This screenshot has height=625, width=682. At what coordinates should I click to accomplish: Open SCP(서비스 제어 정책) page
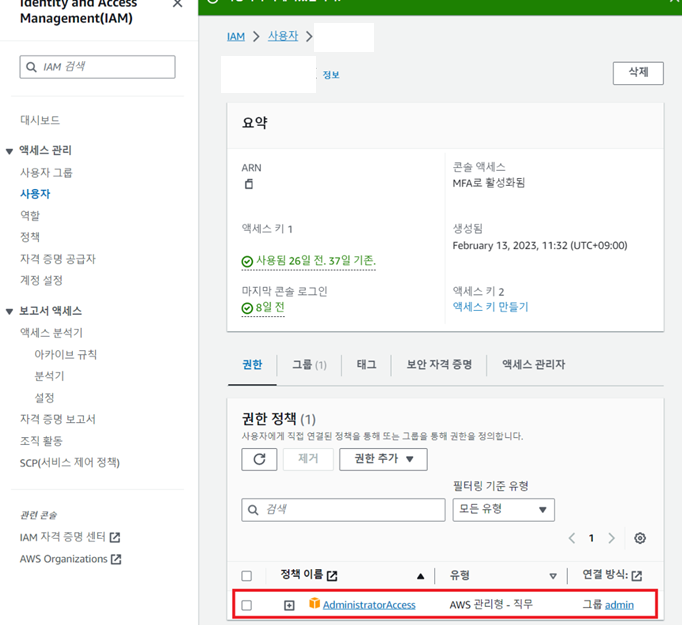(x=70, y=462)
